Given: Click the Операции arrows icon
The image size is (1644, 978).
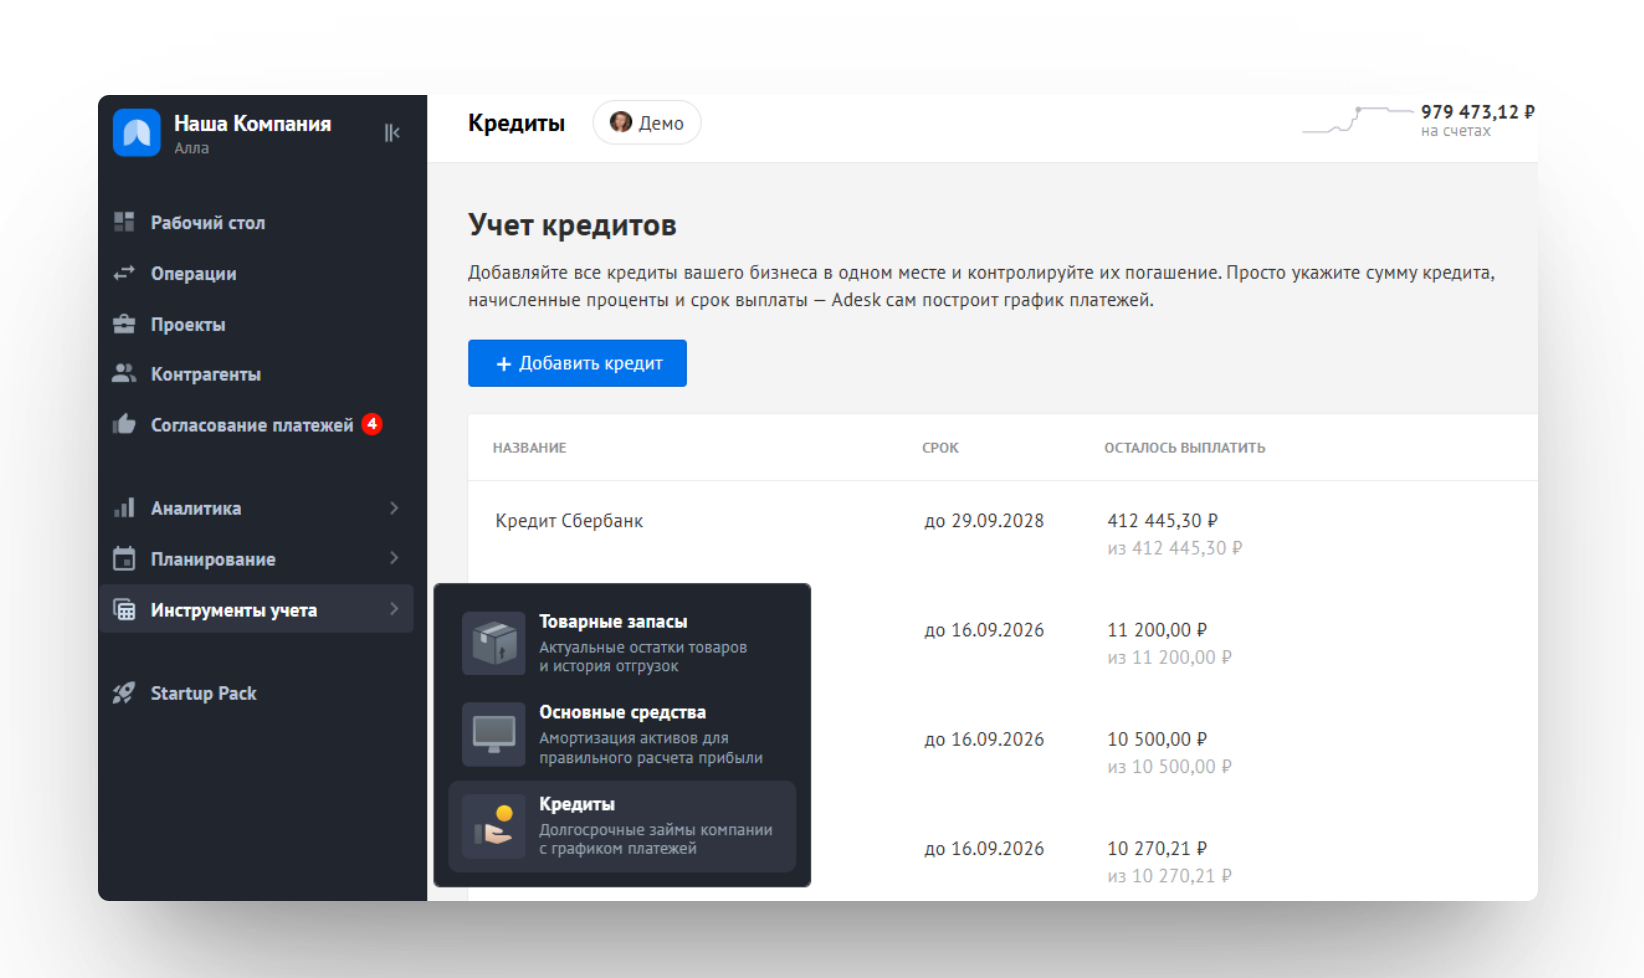Looking at the screenshot, I should tap(124, 273).
